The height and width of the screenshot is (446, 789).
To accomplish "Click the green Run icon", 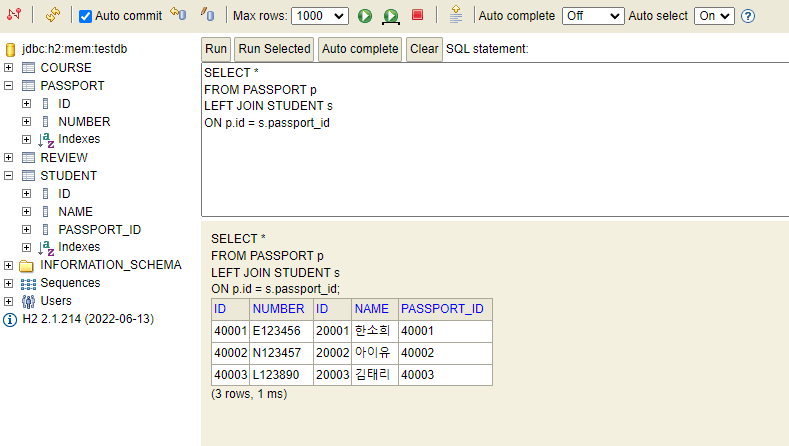I will point(365,16).
